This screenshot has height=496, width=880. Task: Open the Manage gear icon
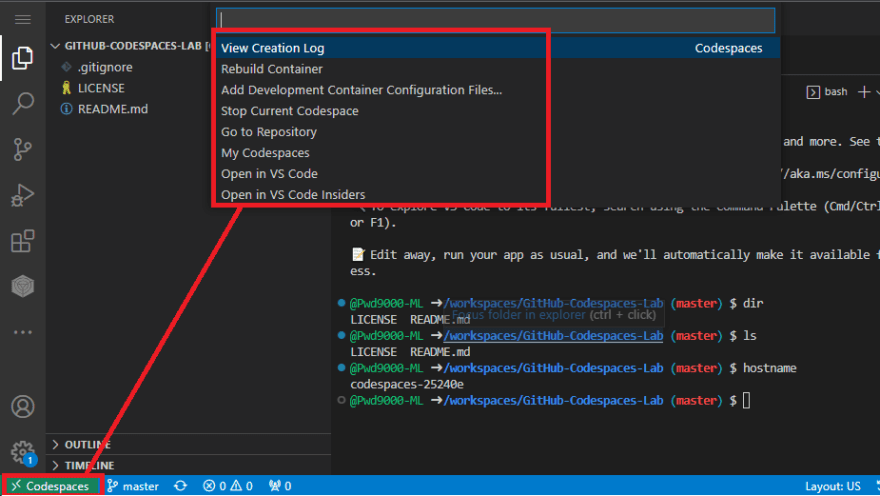(x=22, y=452)
